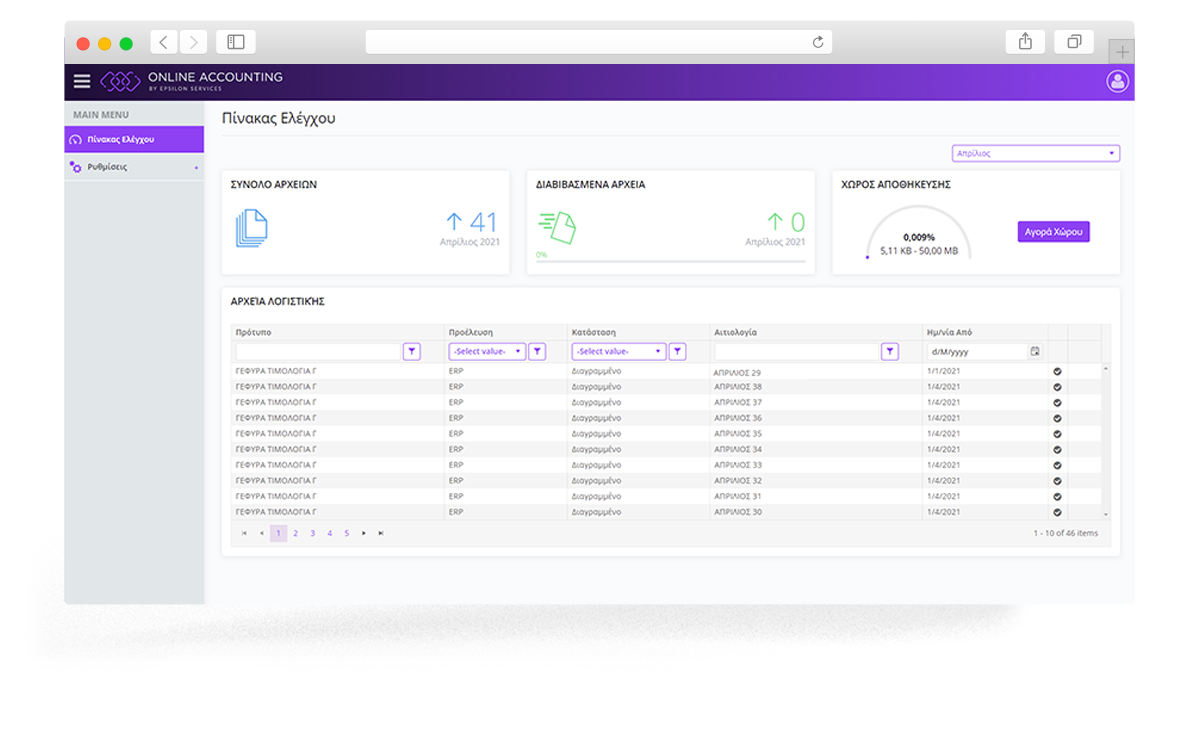Screen dimensions: 1200x738
Task: Toggle the check mark on ΑΠΡΙΛΙΟΣ 36 row
Action: click(1058, 418)
